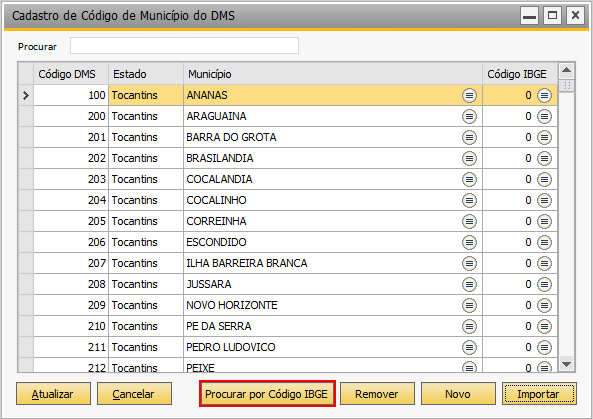The width and height of the screenshot is (593, 419).
Task: Open the list icon beside JUSSARA município
Action: pos(469,284)
